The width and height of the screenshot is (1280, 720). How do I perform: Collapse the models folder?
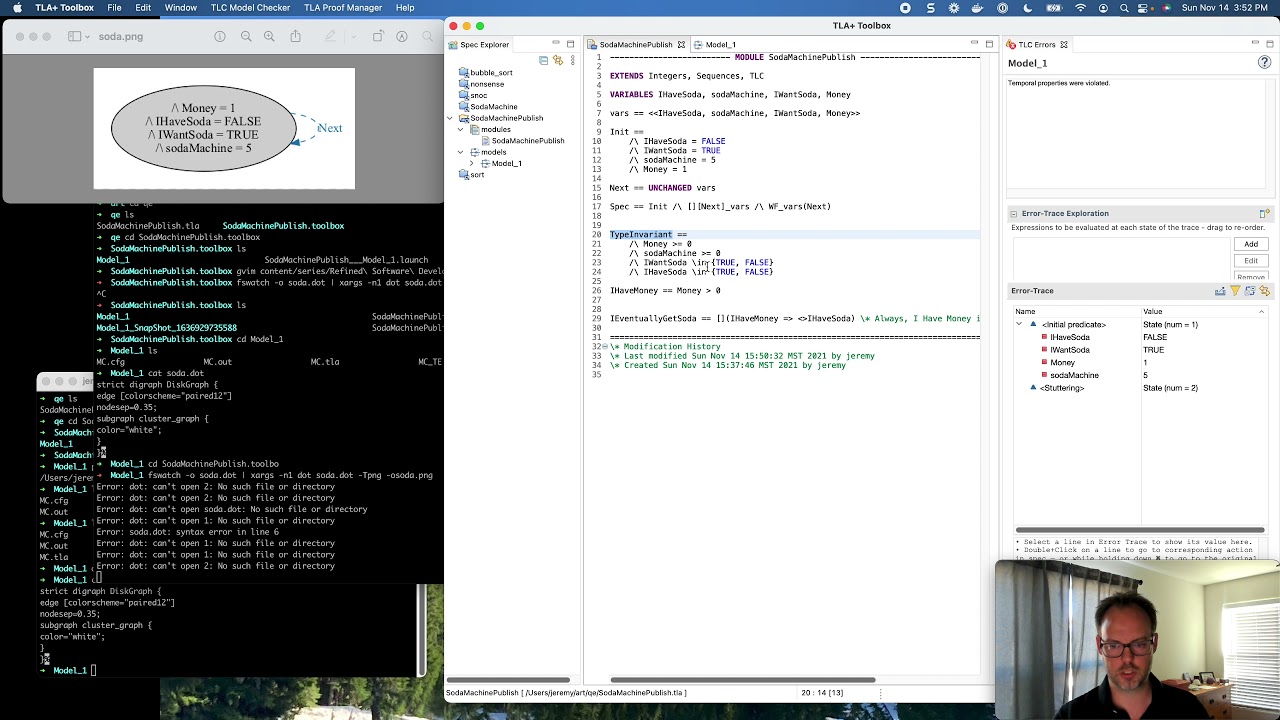pos(461,152)
